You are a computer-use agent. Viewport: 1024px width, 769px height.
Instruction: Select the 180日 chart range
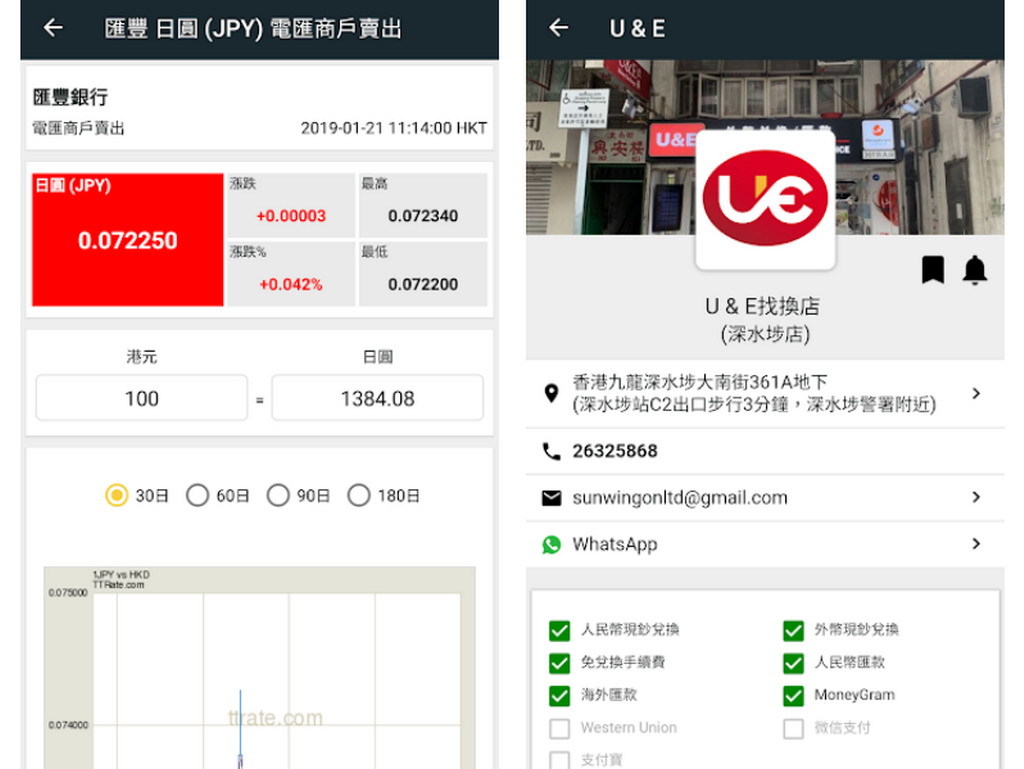point(359,495)
